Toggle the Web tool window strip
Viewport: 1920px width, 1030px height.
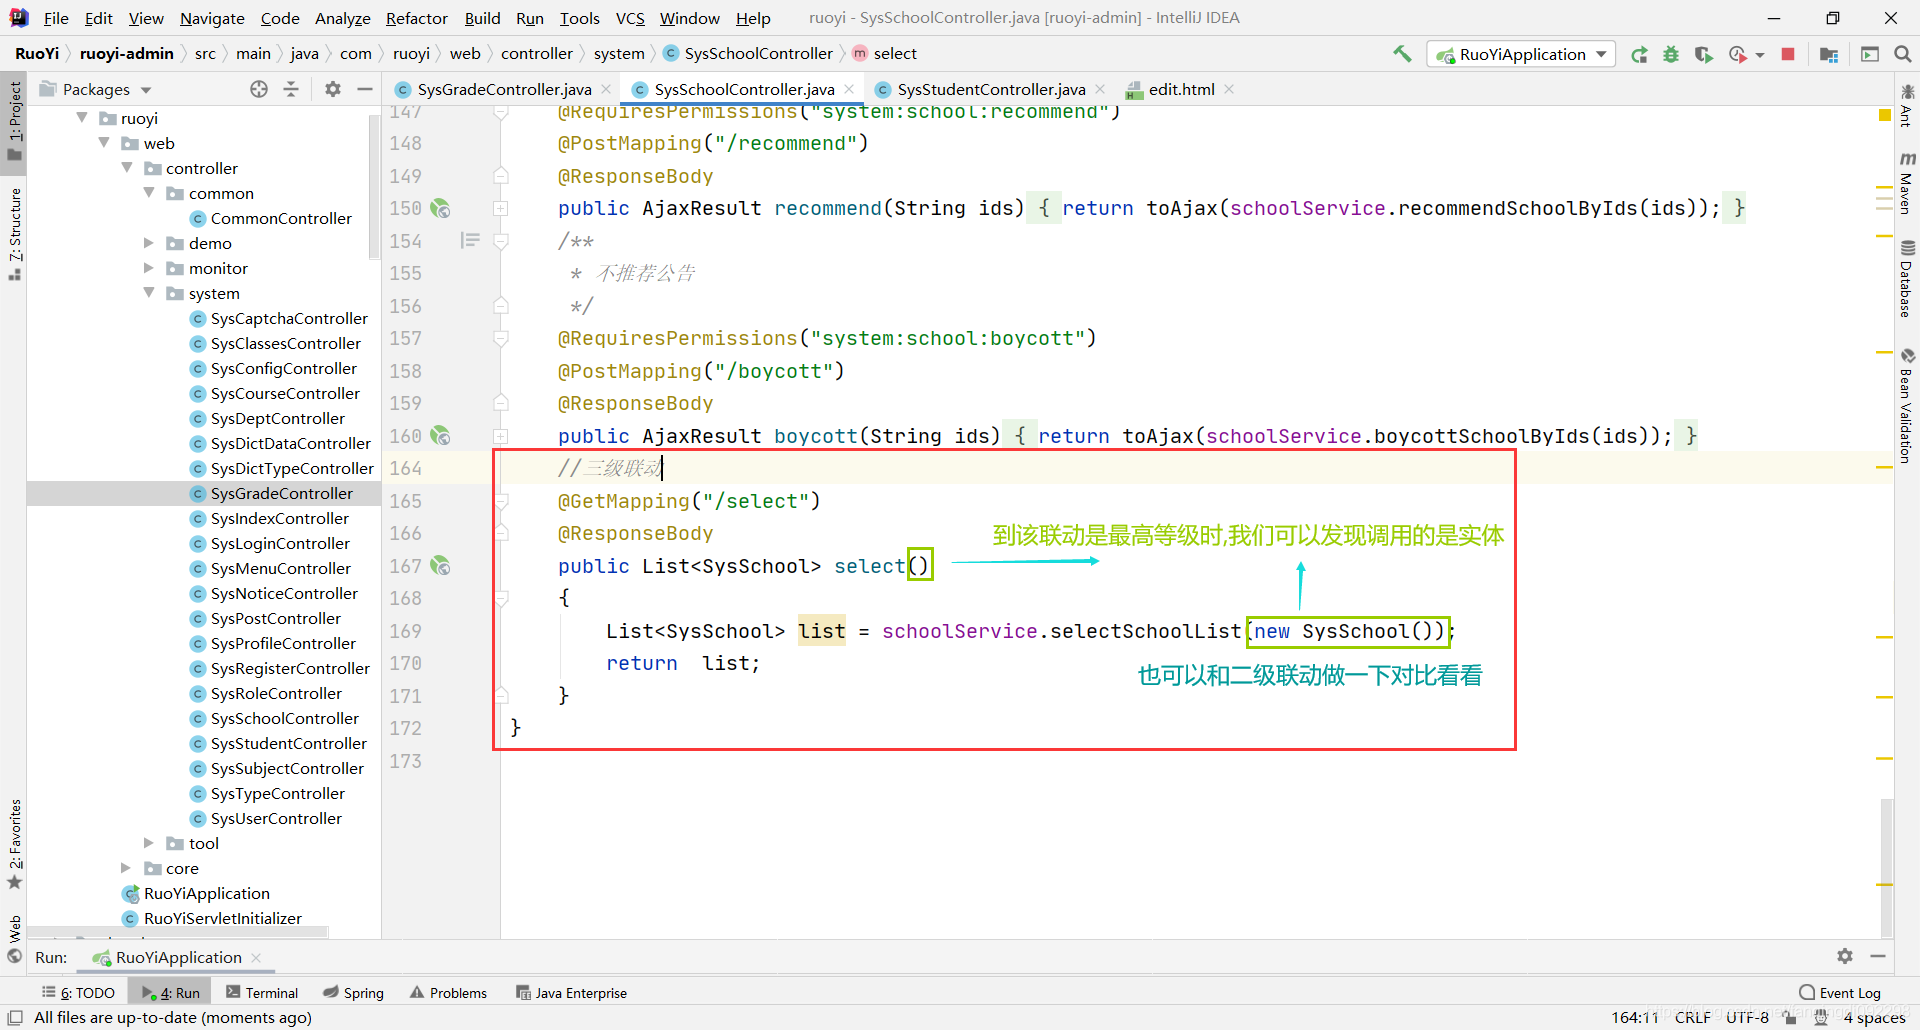click(14, 939)
